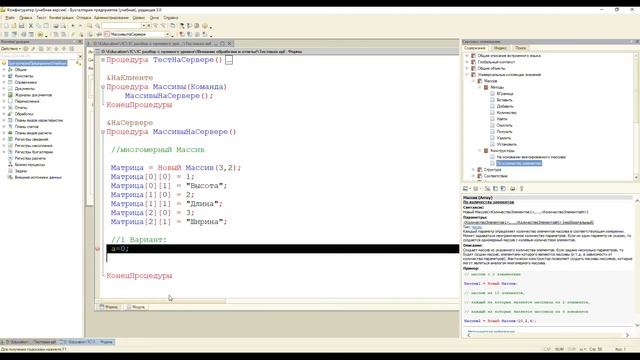Viewport: 640px width, 360px height.
Task: Open the Конфигурация menu
Action: coord(61,18)
